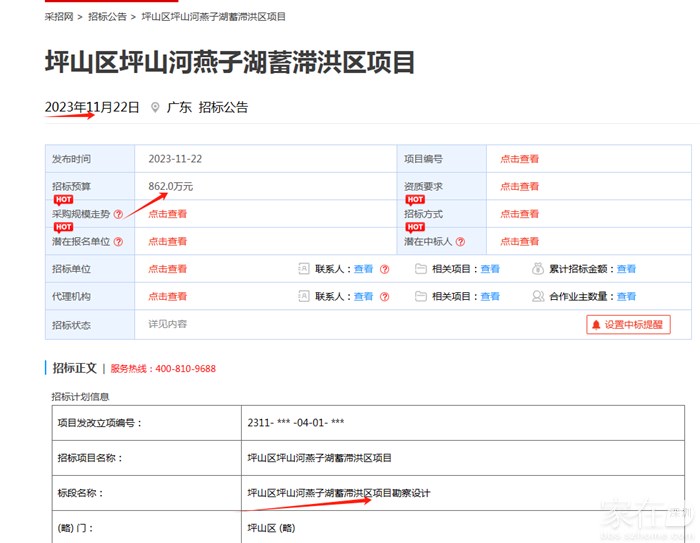Open 查看 link for 合作业主数量
Screen dimensions: 700x543
[x=626, y=297]
